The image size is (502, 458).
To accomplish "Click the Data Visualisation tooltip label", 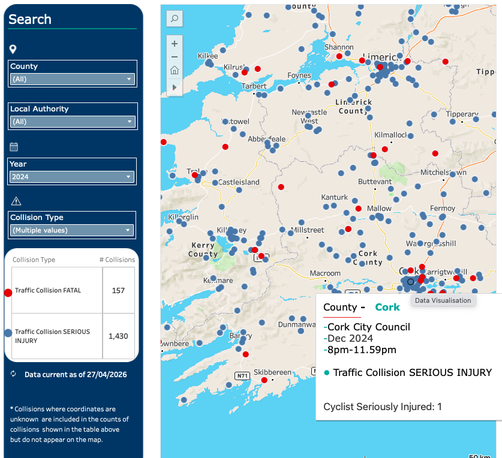I will click(443, 300).
